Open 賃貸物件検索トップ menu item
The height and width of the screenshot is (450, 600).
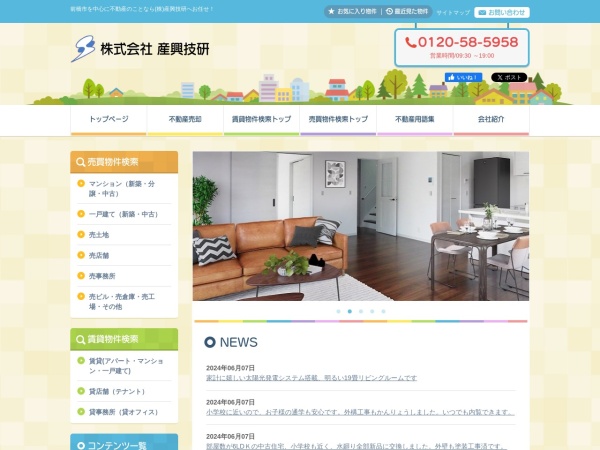pos(262,120)
